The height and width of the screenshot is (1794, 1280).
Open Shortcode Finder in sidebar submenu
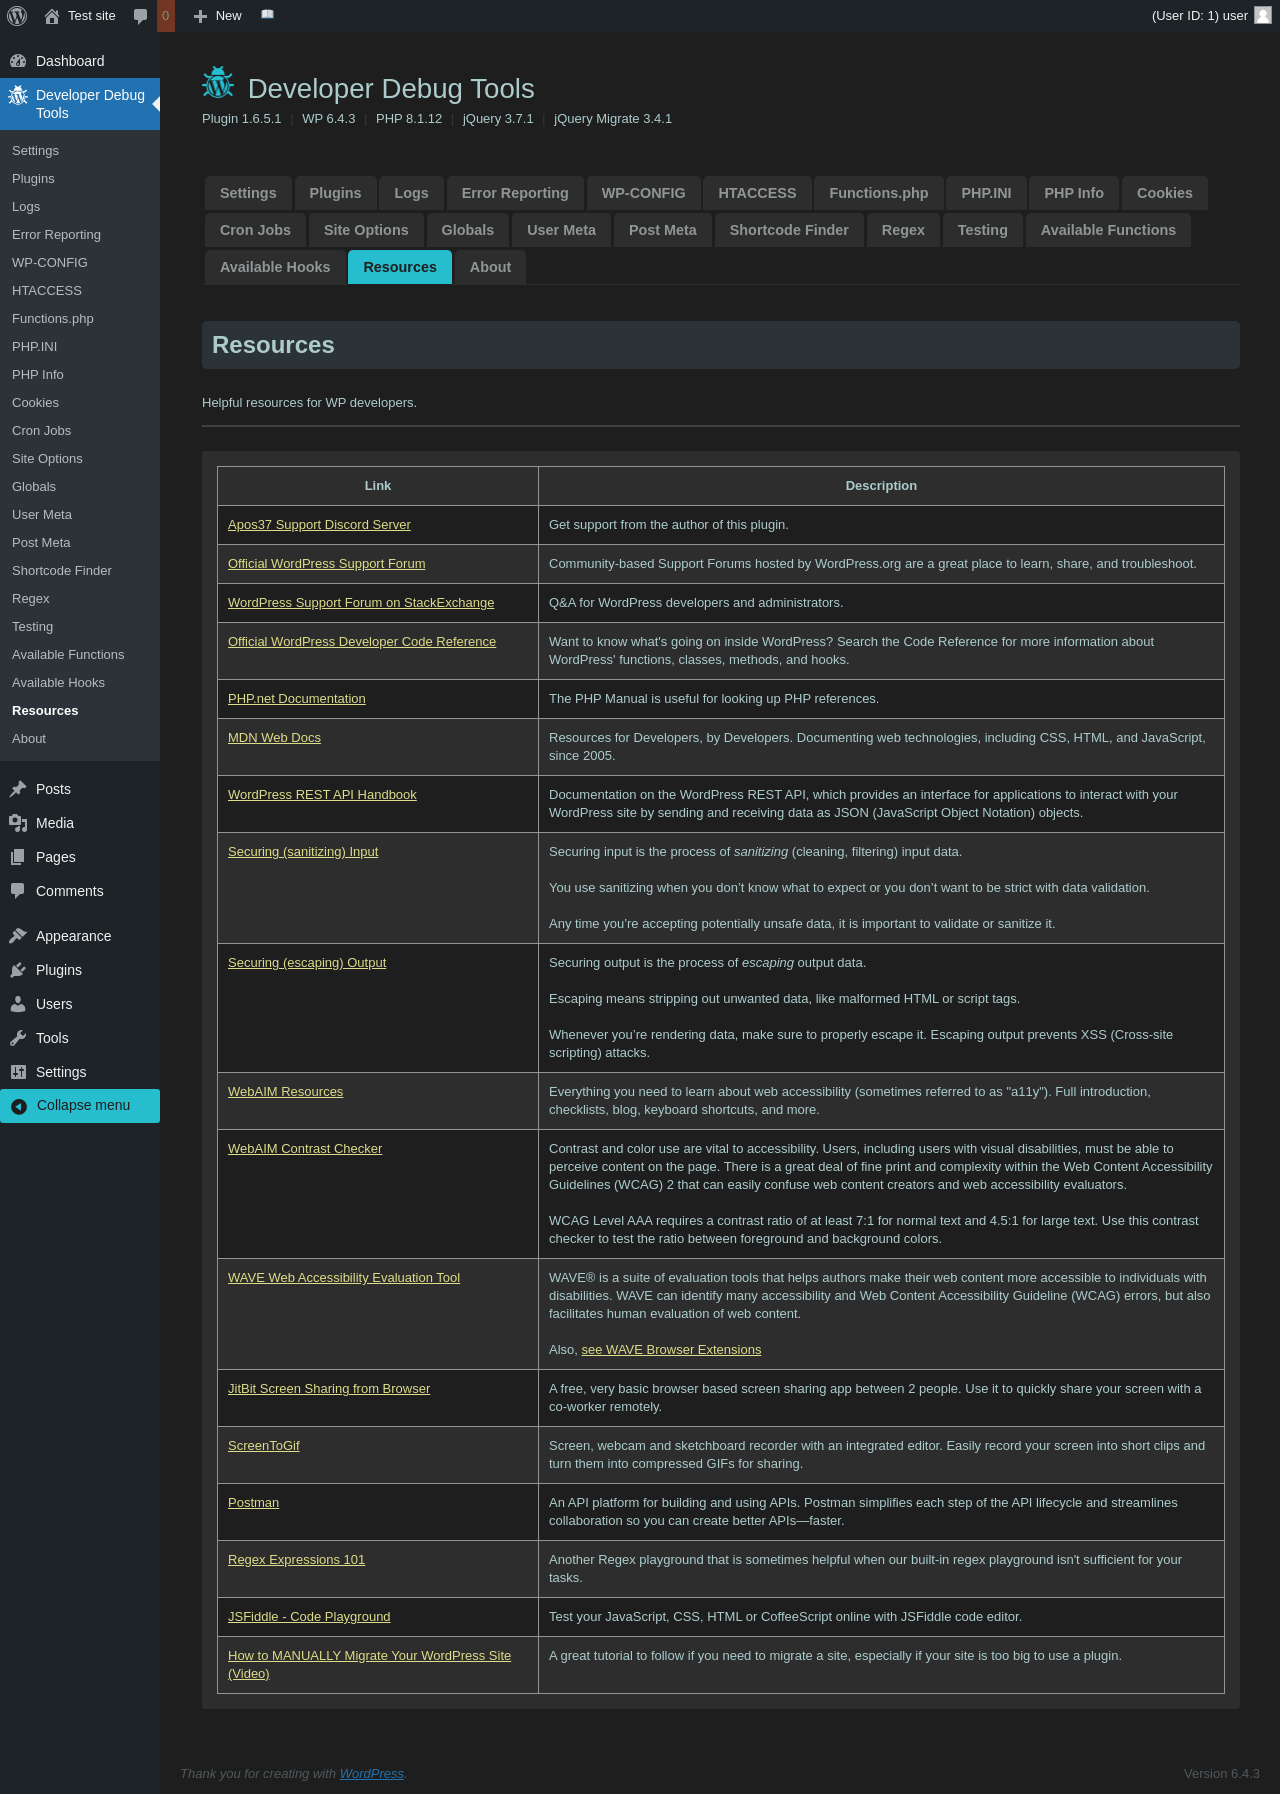(x=80, y=571)
